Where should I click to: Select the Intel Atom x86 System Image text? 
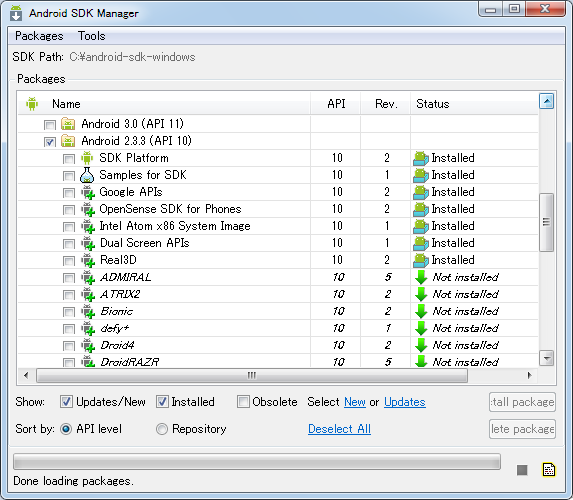click(175, 226)
